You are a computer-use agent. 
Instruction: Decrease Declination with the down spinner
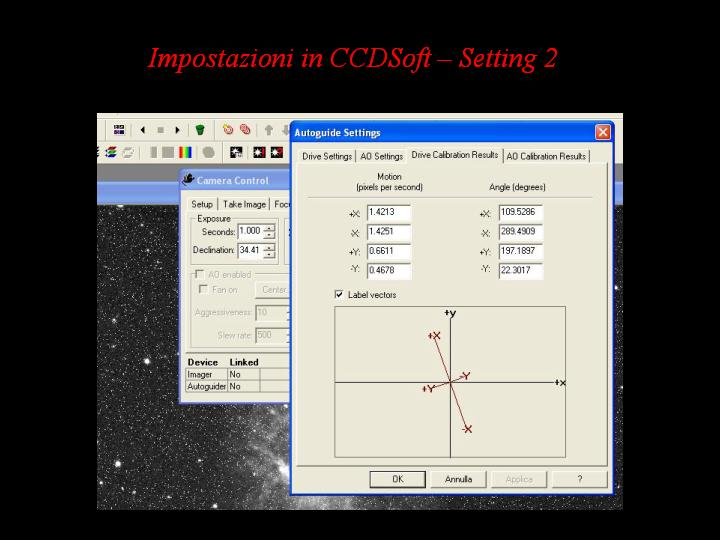(270, 254)
